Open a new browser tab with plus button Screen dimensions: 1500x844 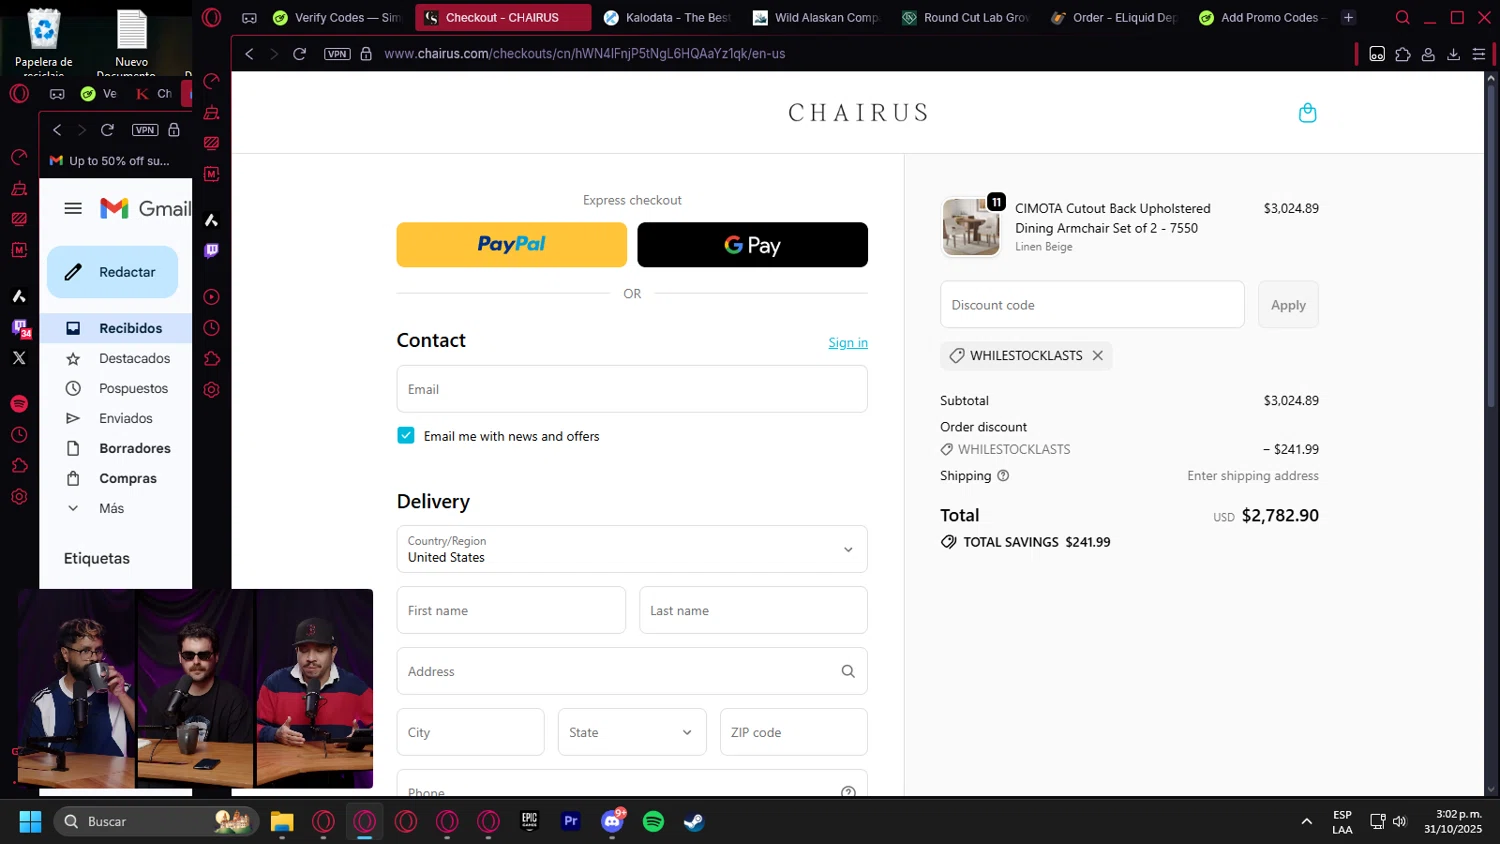pyautogui.click(x=1348, y=18)
